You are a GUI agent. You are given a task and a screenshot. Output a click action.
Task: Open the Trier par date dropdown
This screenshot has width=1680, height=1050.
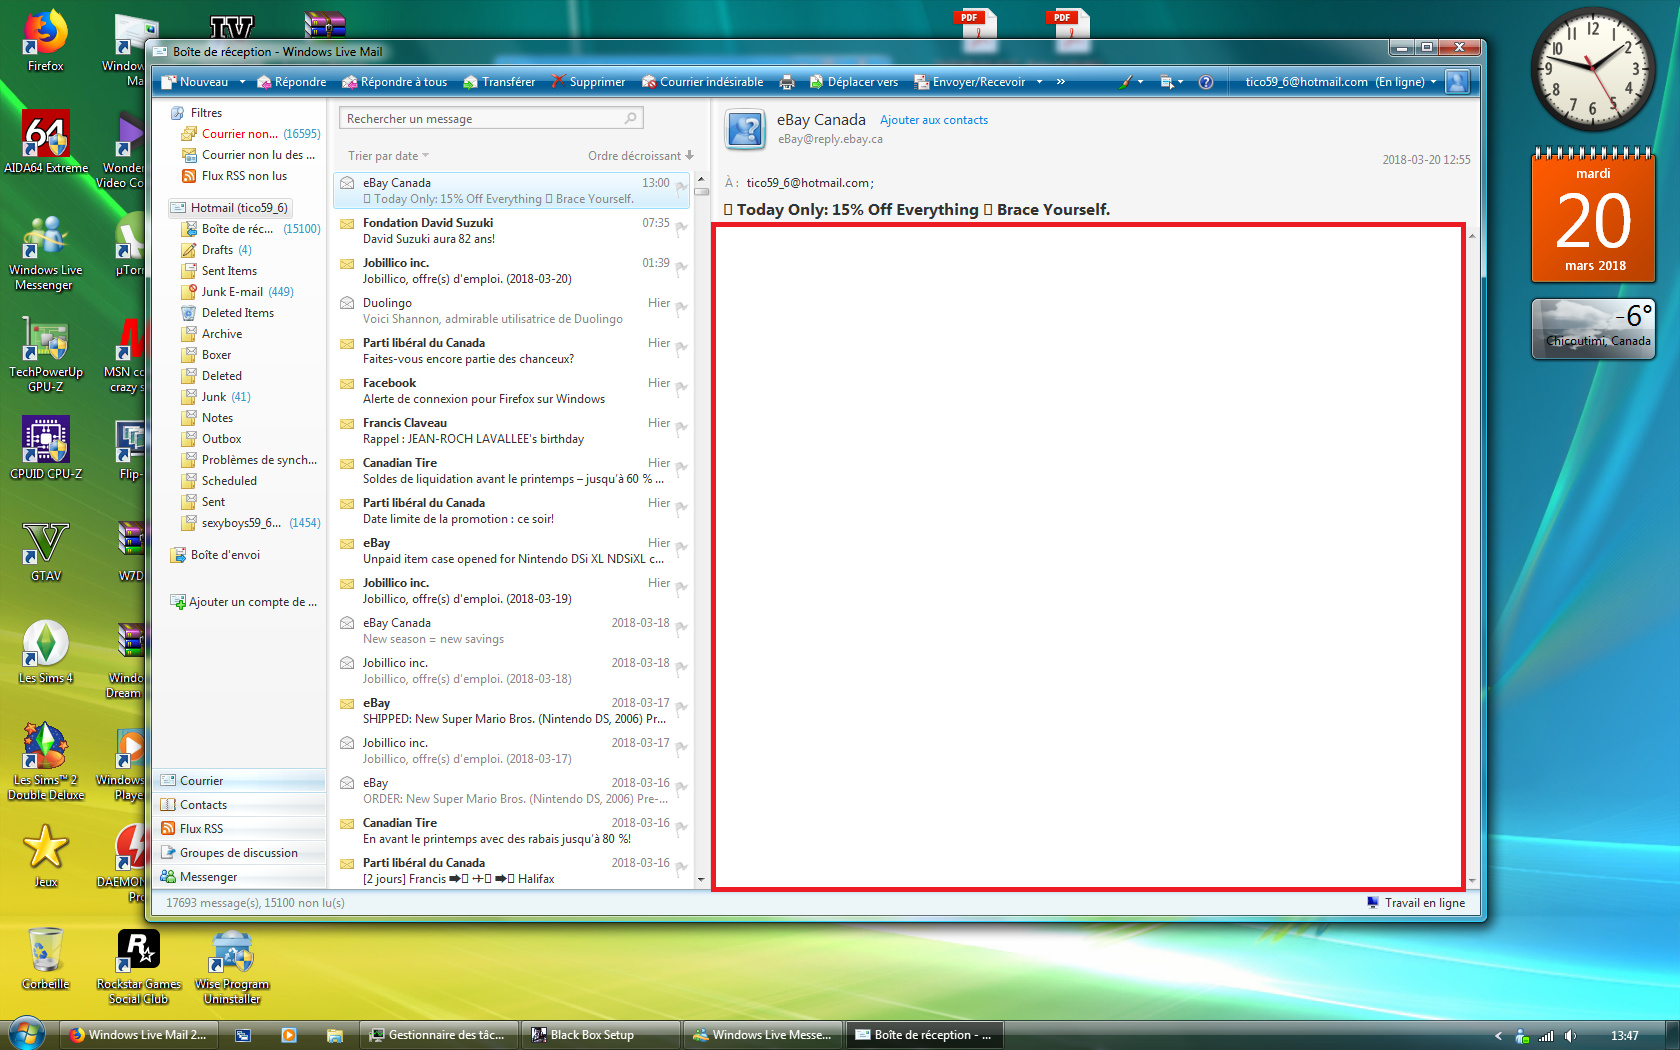pos(388,156)
